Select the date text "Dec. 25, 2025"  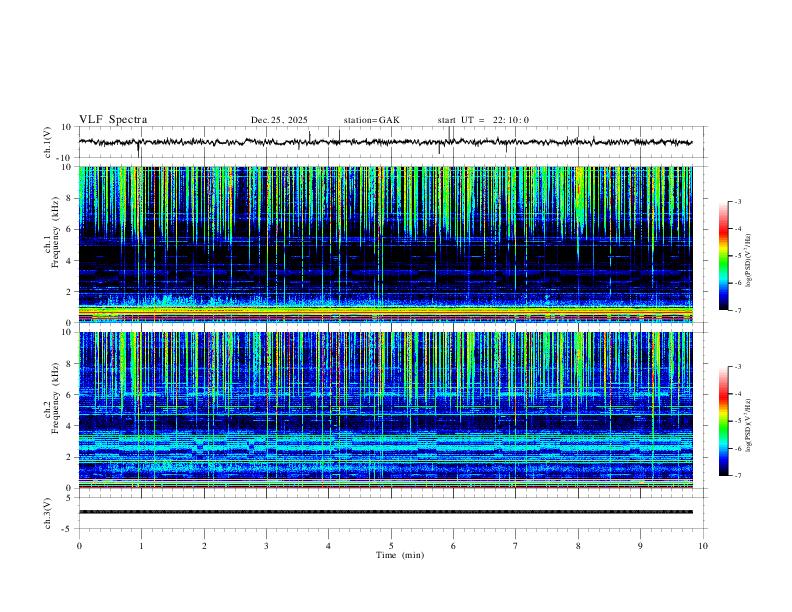pos(279,120)
